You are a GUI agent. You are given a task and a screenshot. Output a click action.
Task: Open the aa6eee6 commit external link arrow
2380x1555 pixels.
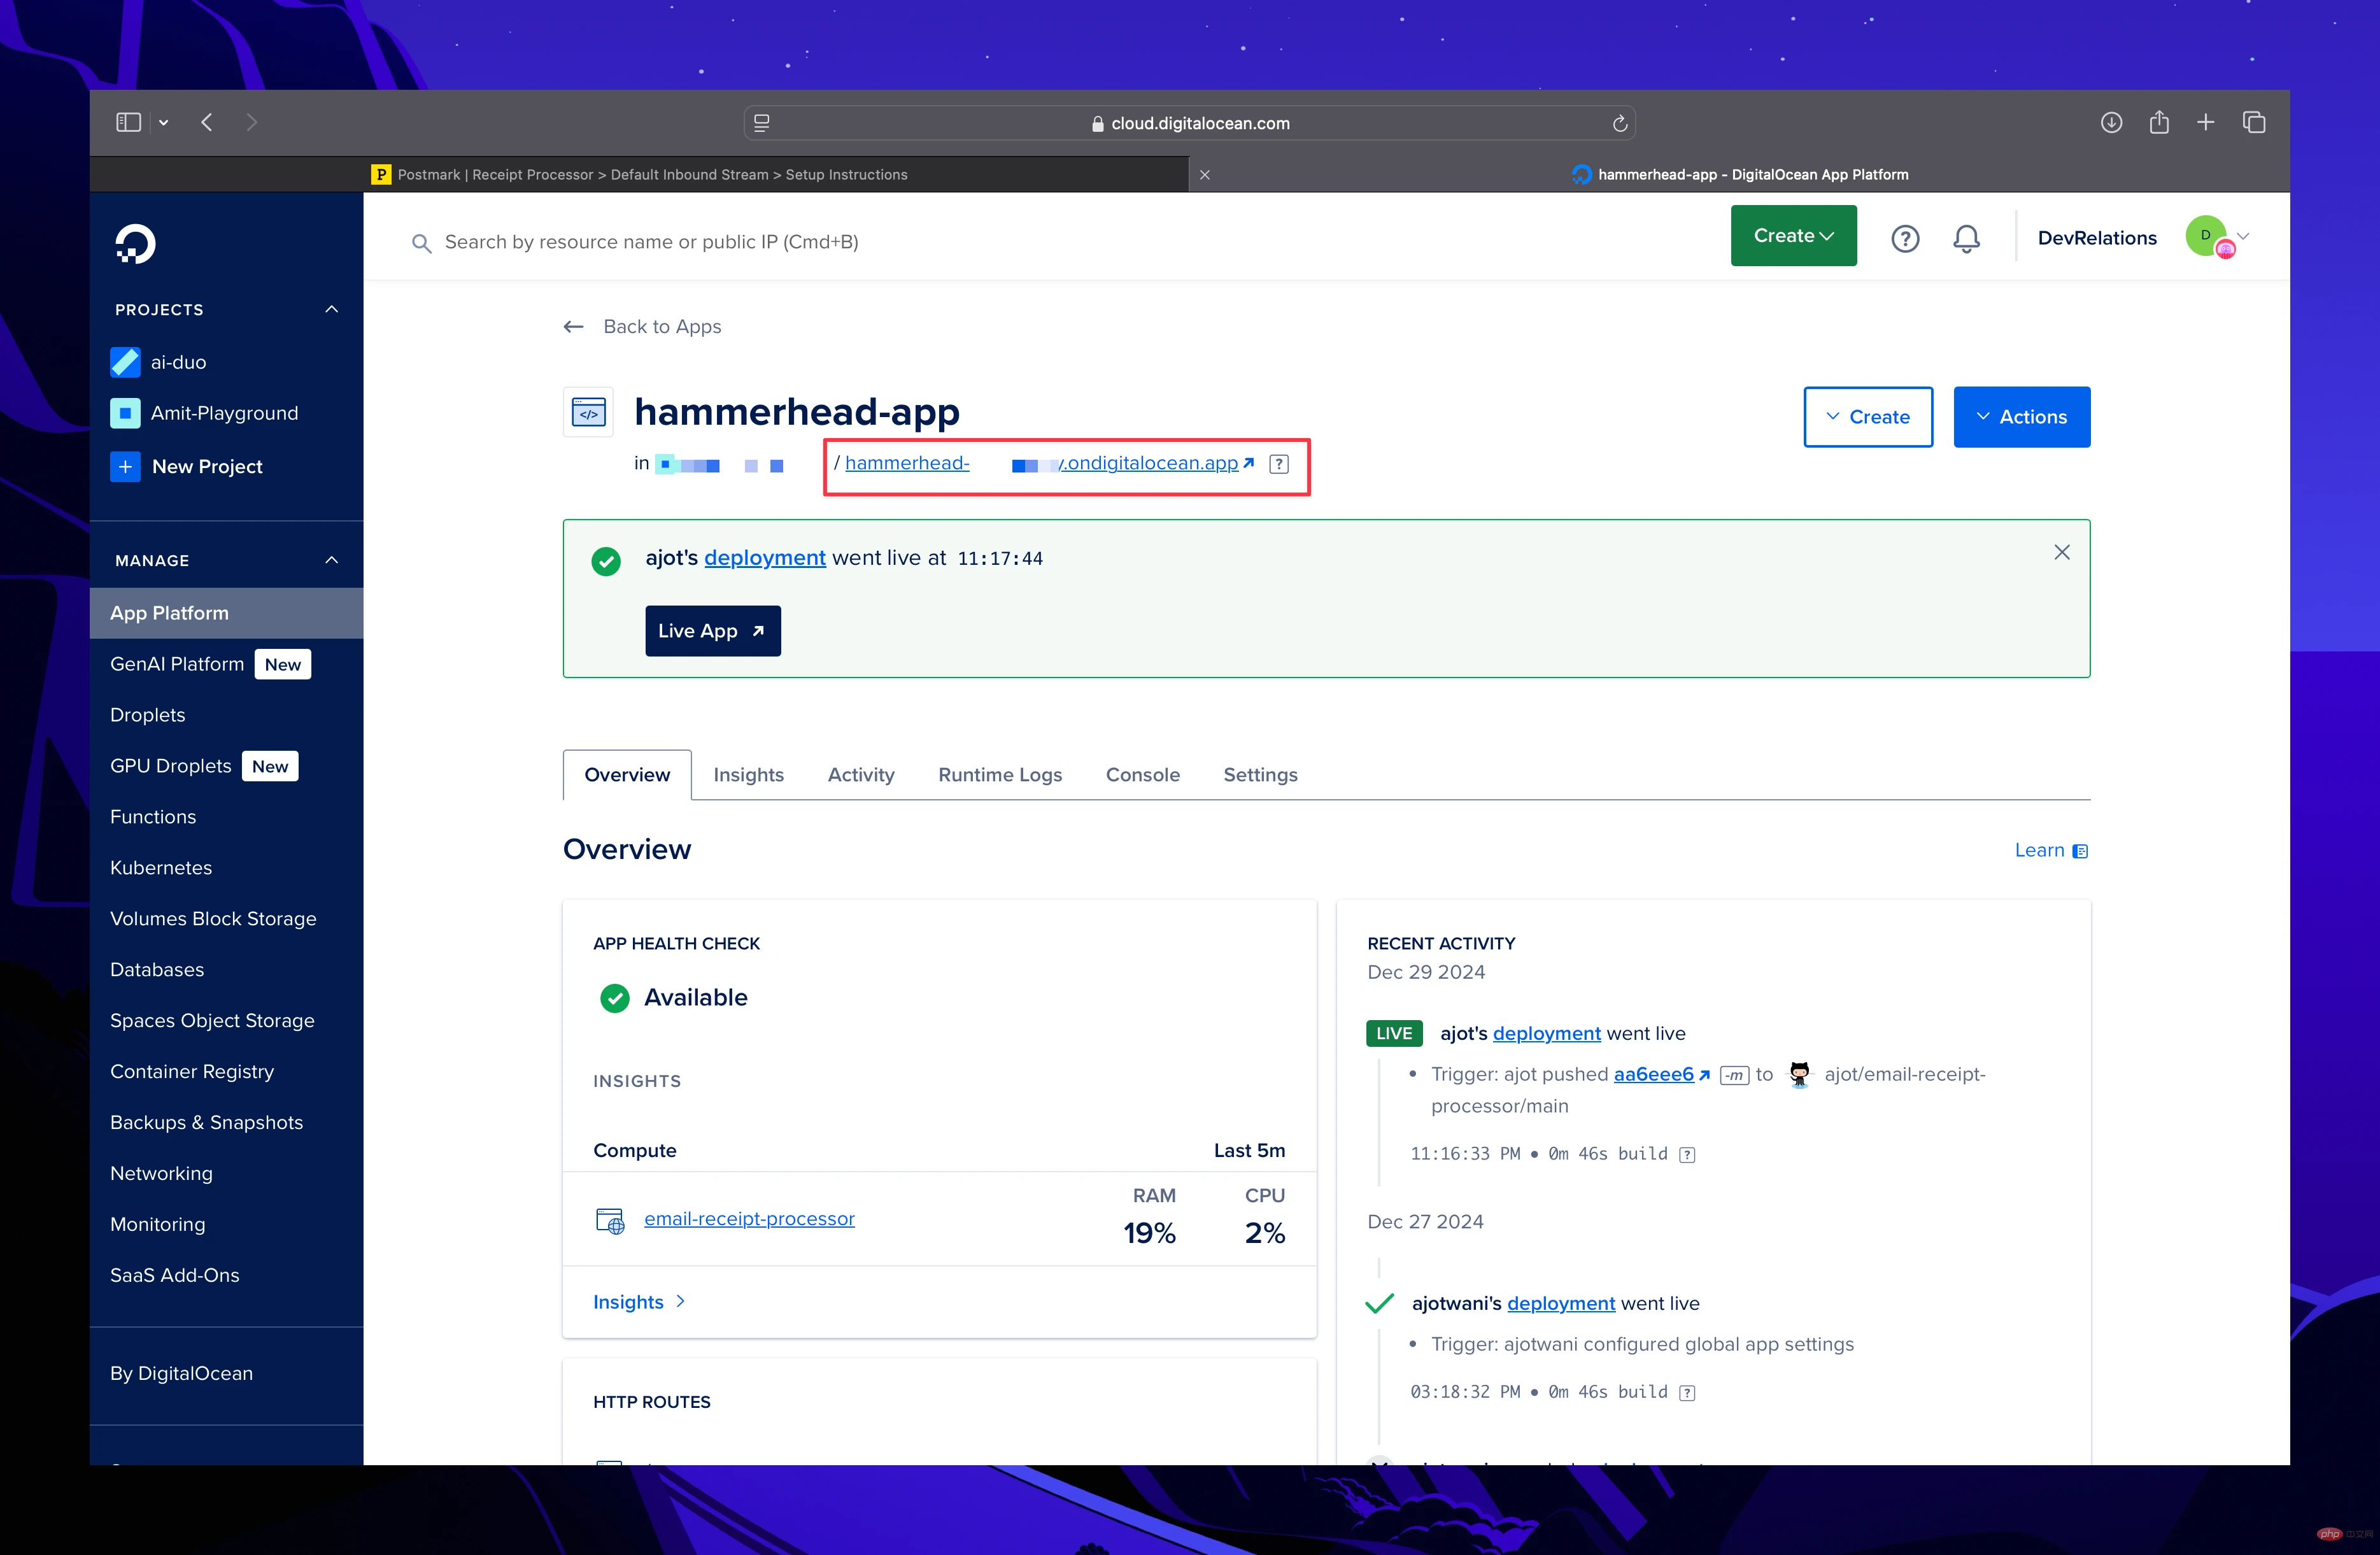click(x=1705, y=1074)
